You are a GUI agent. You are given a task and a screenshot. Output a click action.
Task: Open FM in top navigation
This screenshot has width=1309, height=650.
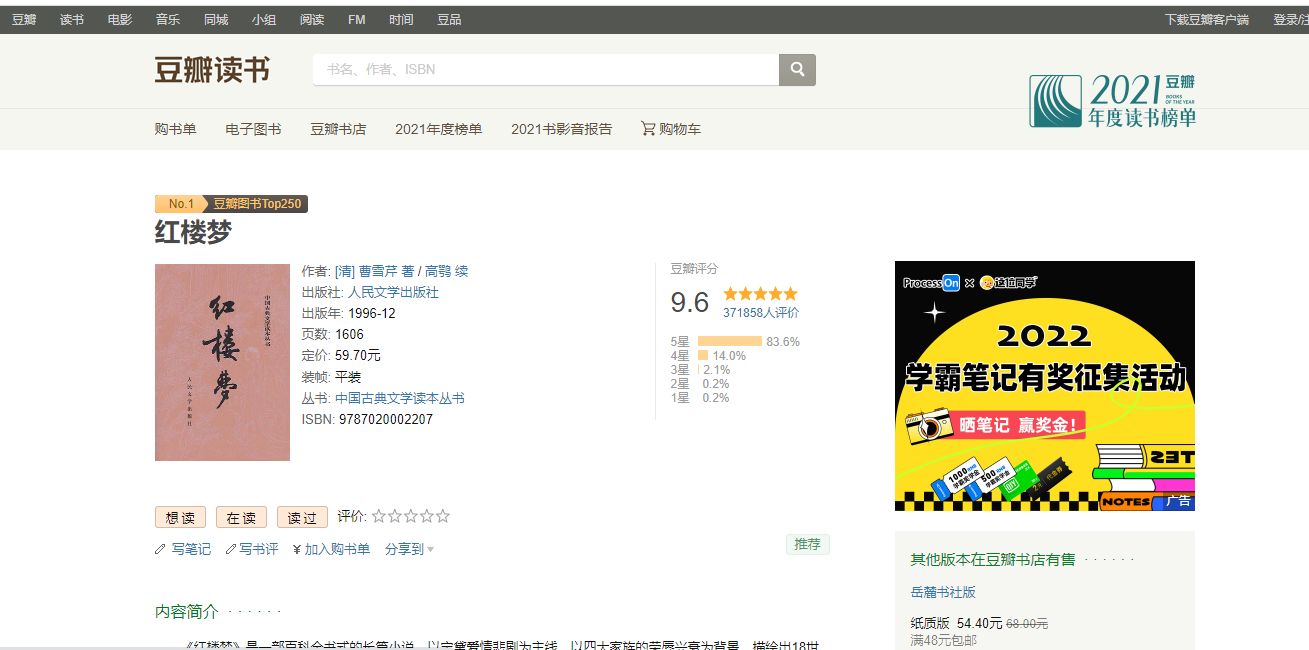357,20
